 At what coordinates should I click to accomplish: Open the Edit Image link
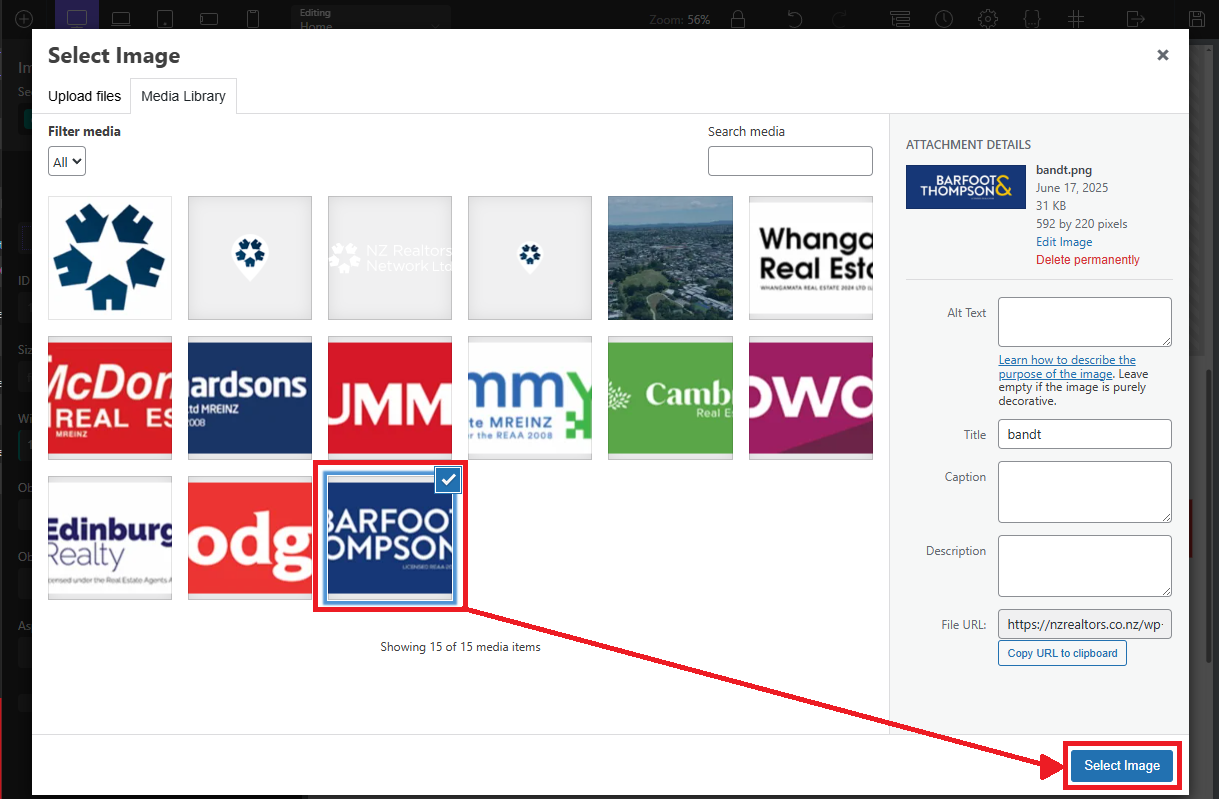[1064, 242]
